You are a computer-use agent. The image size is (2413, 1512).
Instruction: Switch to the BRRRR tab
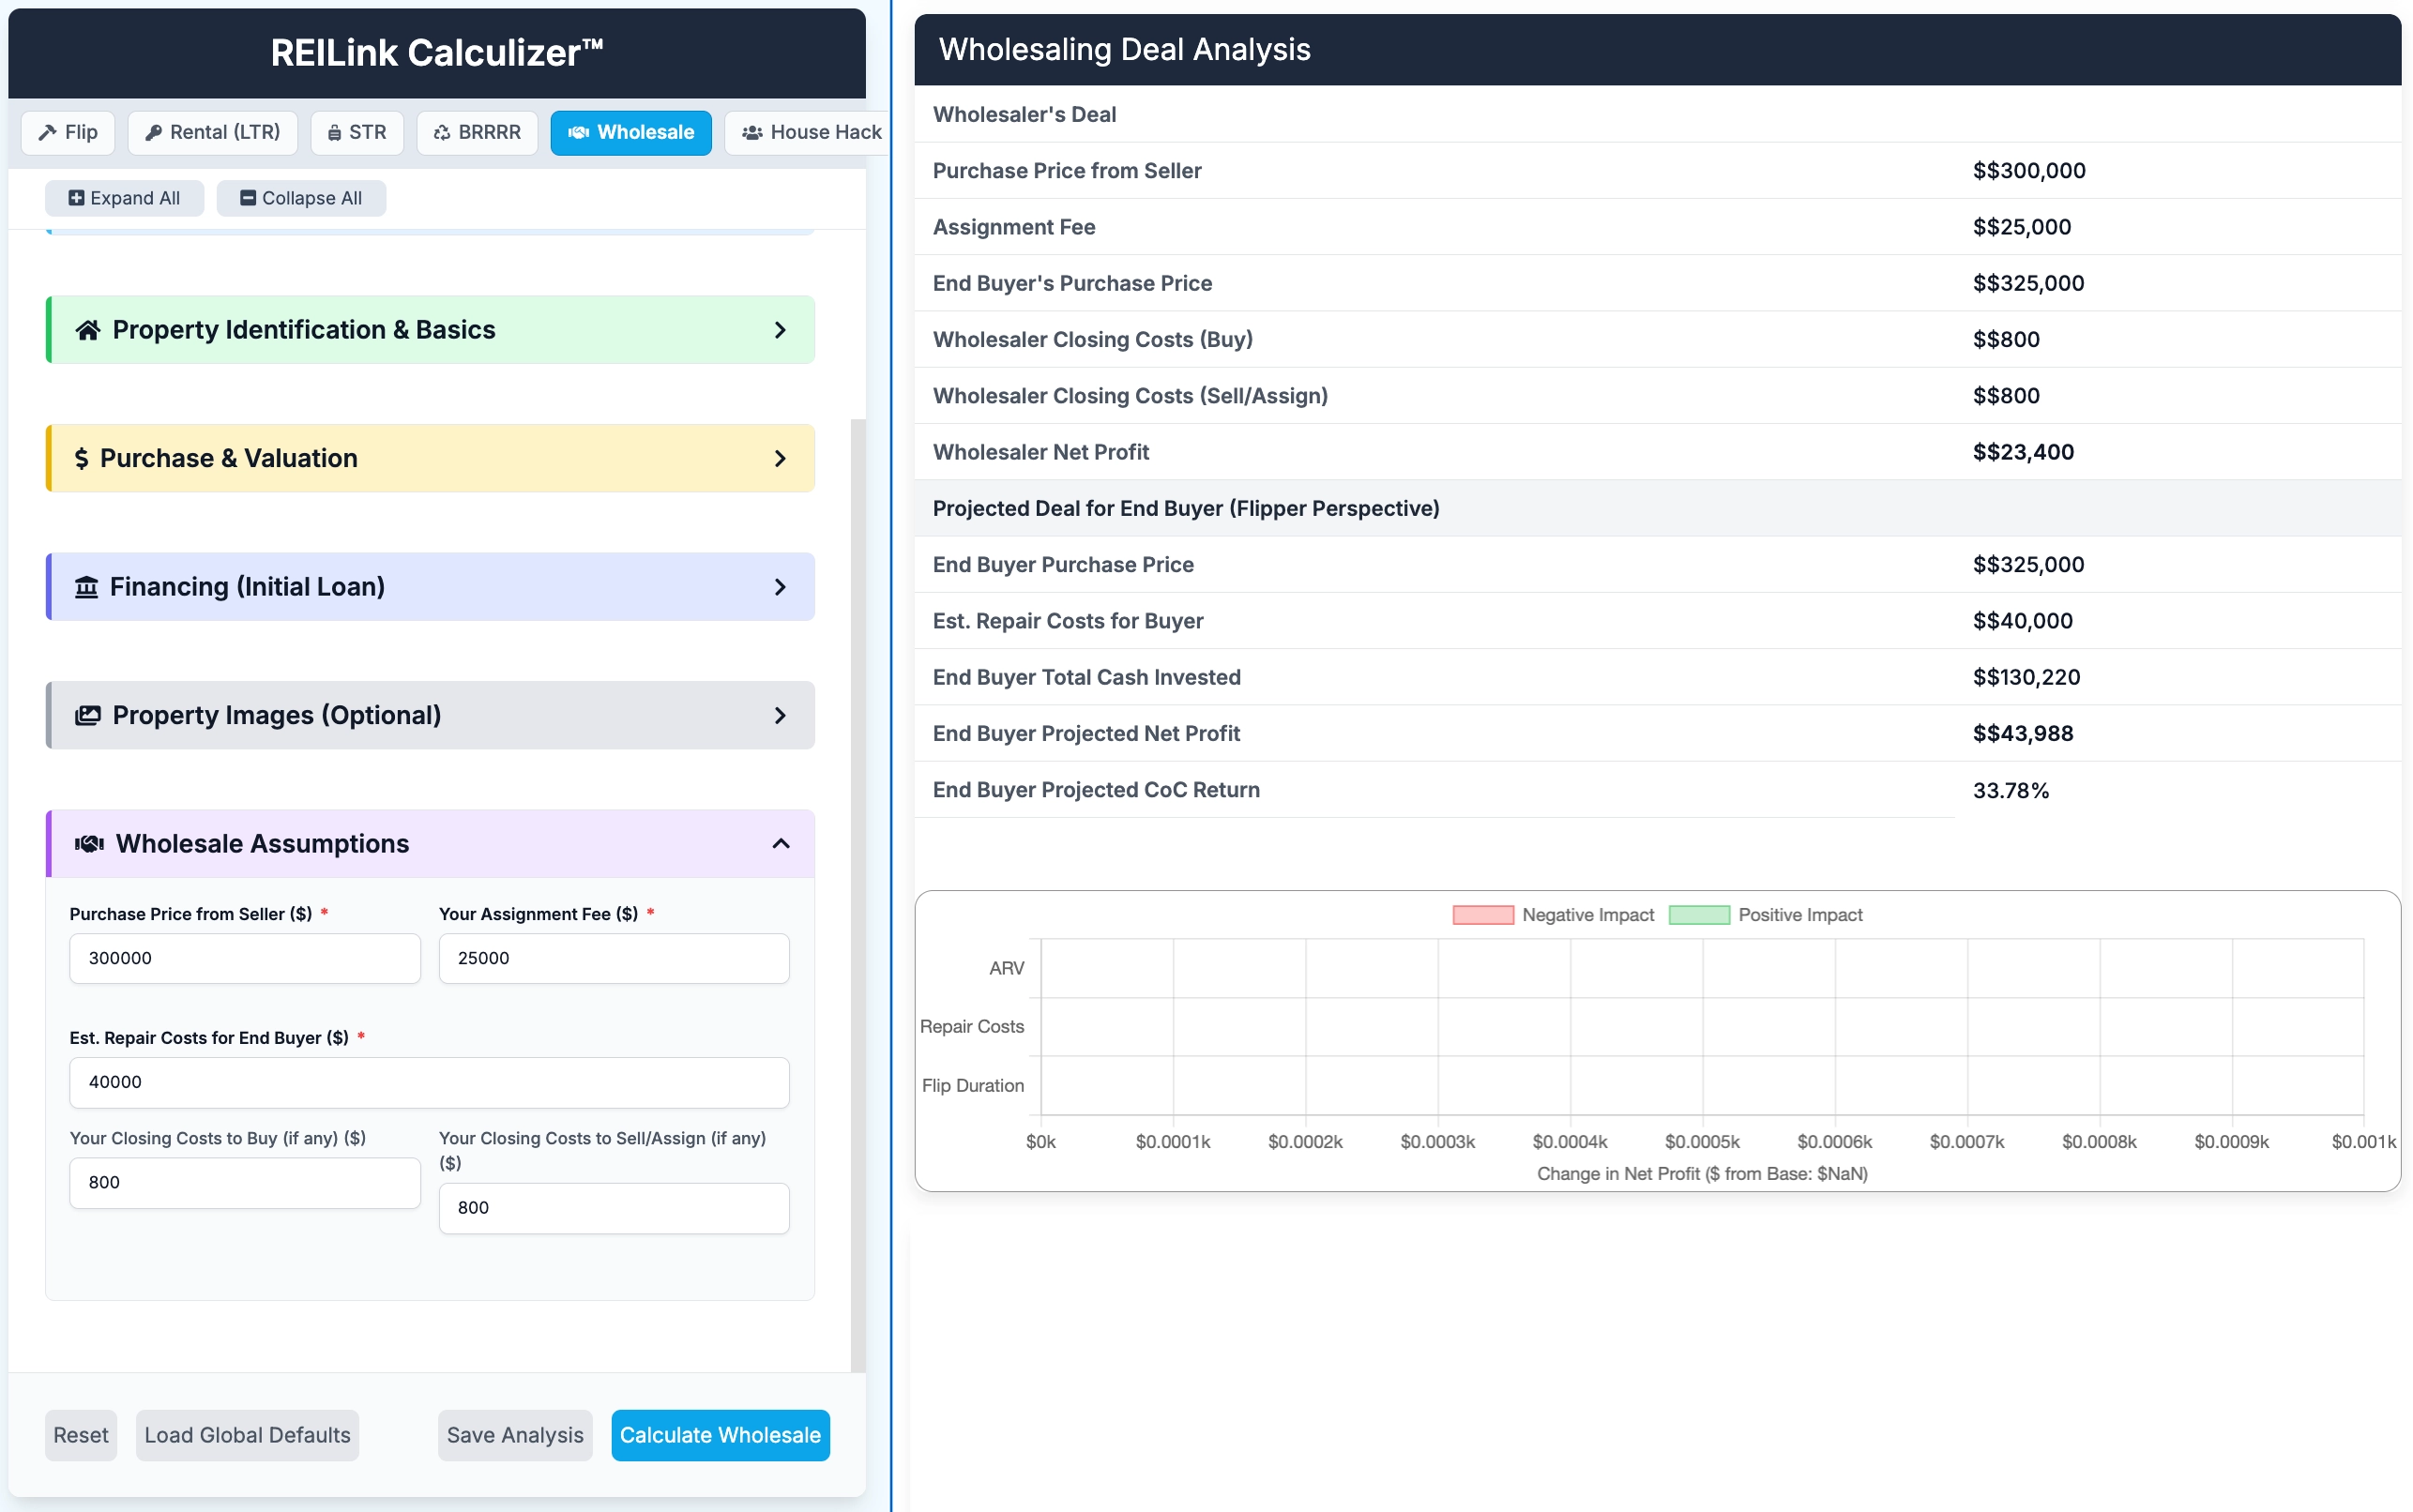tap(477, 133)
